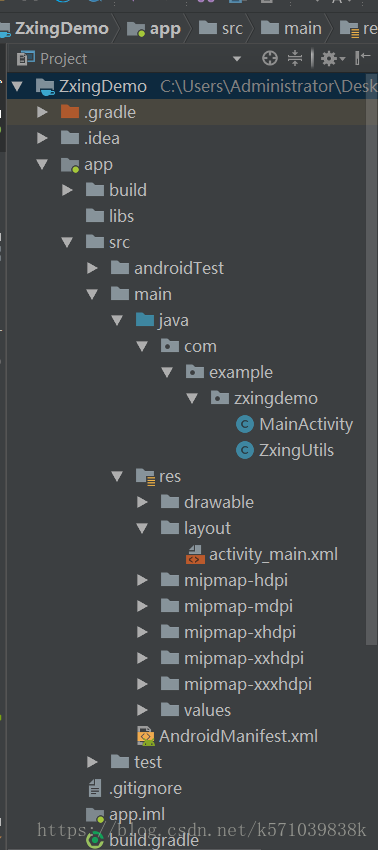Screen dimensions: 378x850
Task: Collapse the app module node
Action: (x=42, y=164)
